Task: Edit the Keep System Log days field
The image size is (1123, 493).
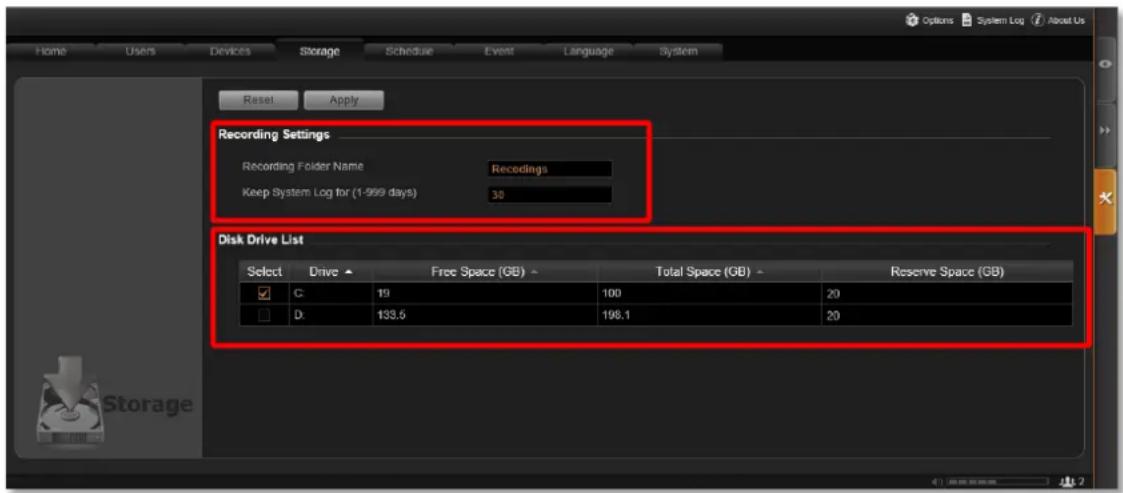Action: click(550, 194)
